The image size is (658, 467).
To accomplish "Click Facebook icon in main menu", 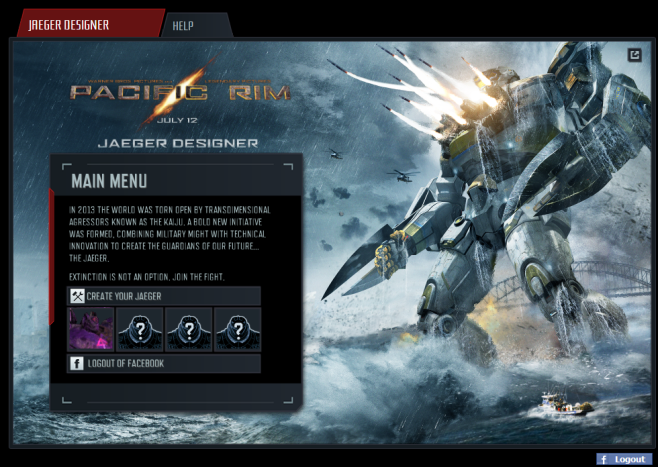I will [77, 363].
